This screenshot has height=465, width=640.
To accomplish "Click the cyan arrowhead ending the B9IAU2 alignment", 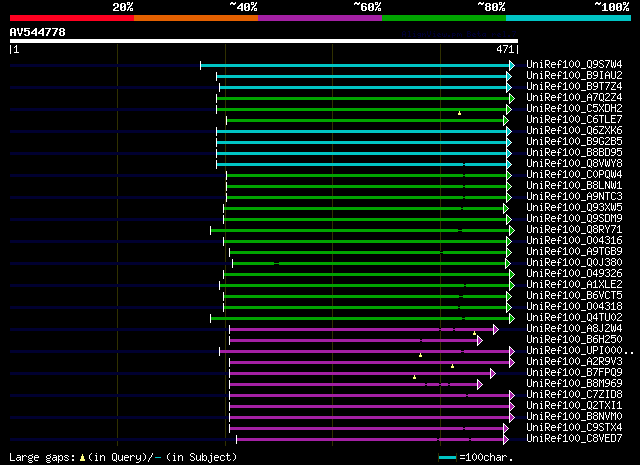I will (509, 76).
